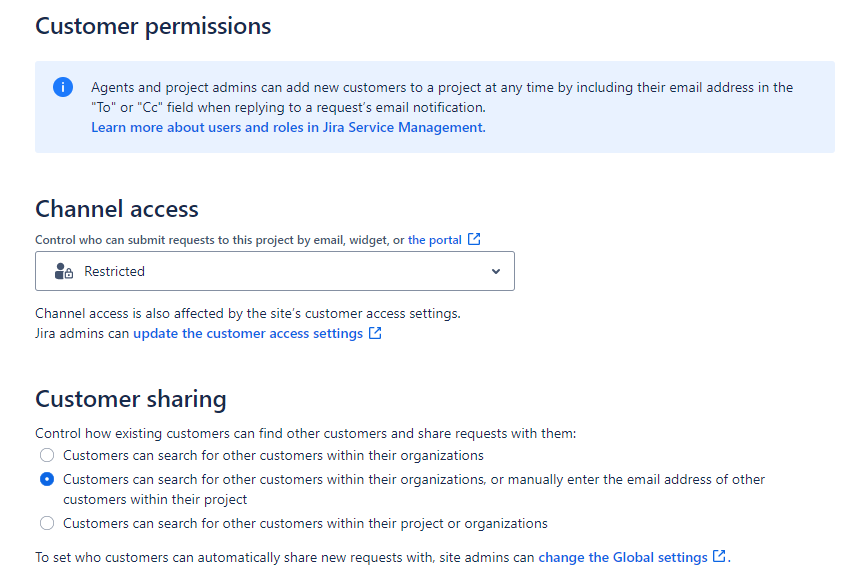The image size is (851, 586).
Task: Open the Restricted channel access dropdown
Action: pos(275,271)
